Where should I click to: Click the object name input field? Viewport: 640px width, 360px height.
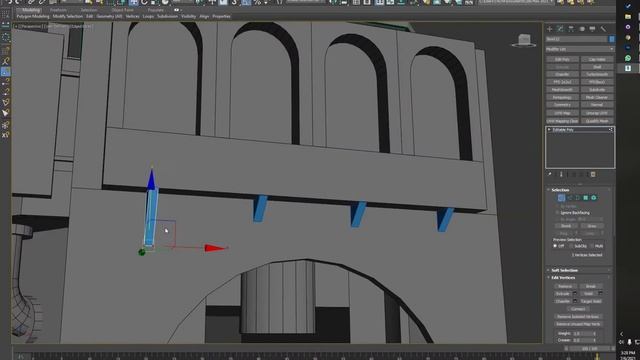coord(577,39)
